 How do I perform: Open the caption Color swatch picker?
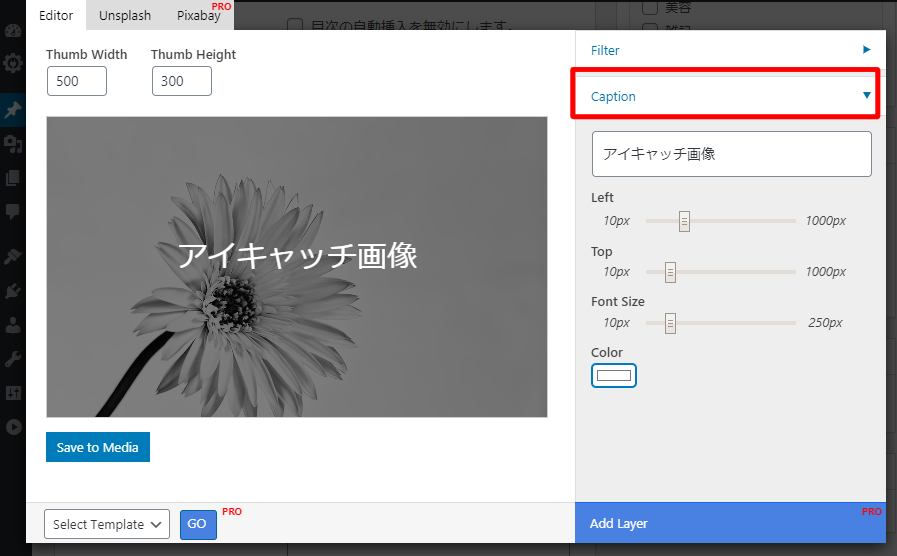click(614, 376)
